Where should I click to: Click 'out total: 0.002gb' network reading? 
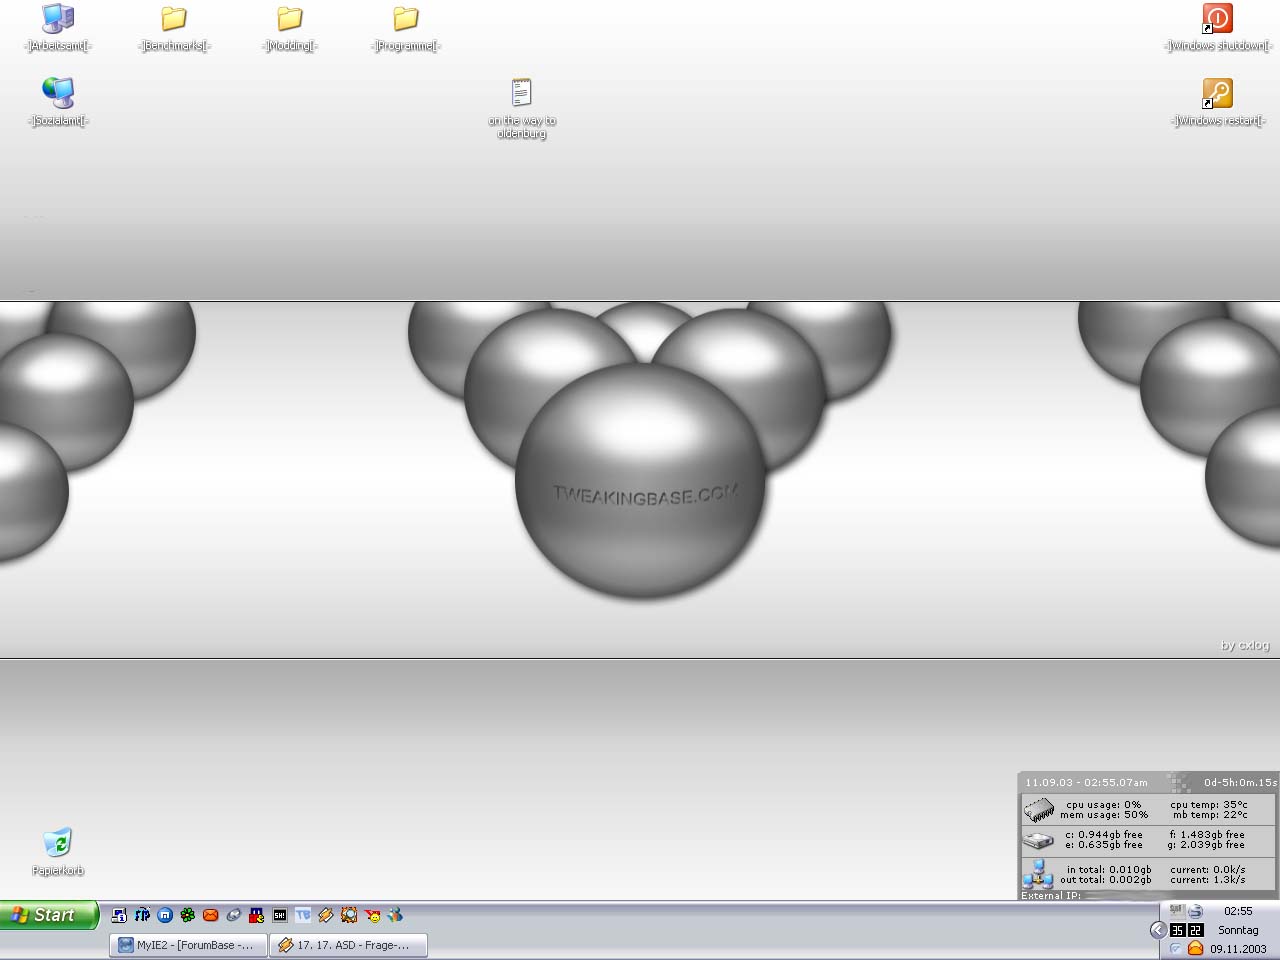(x=1106, y=880)
